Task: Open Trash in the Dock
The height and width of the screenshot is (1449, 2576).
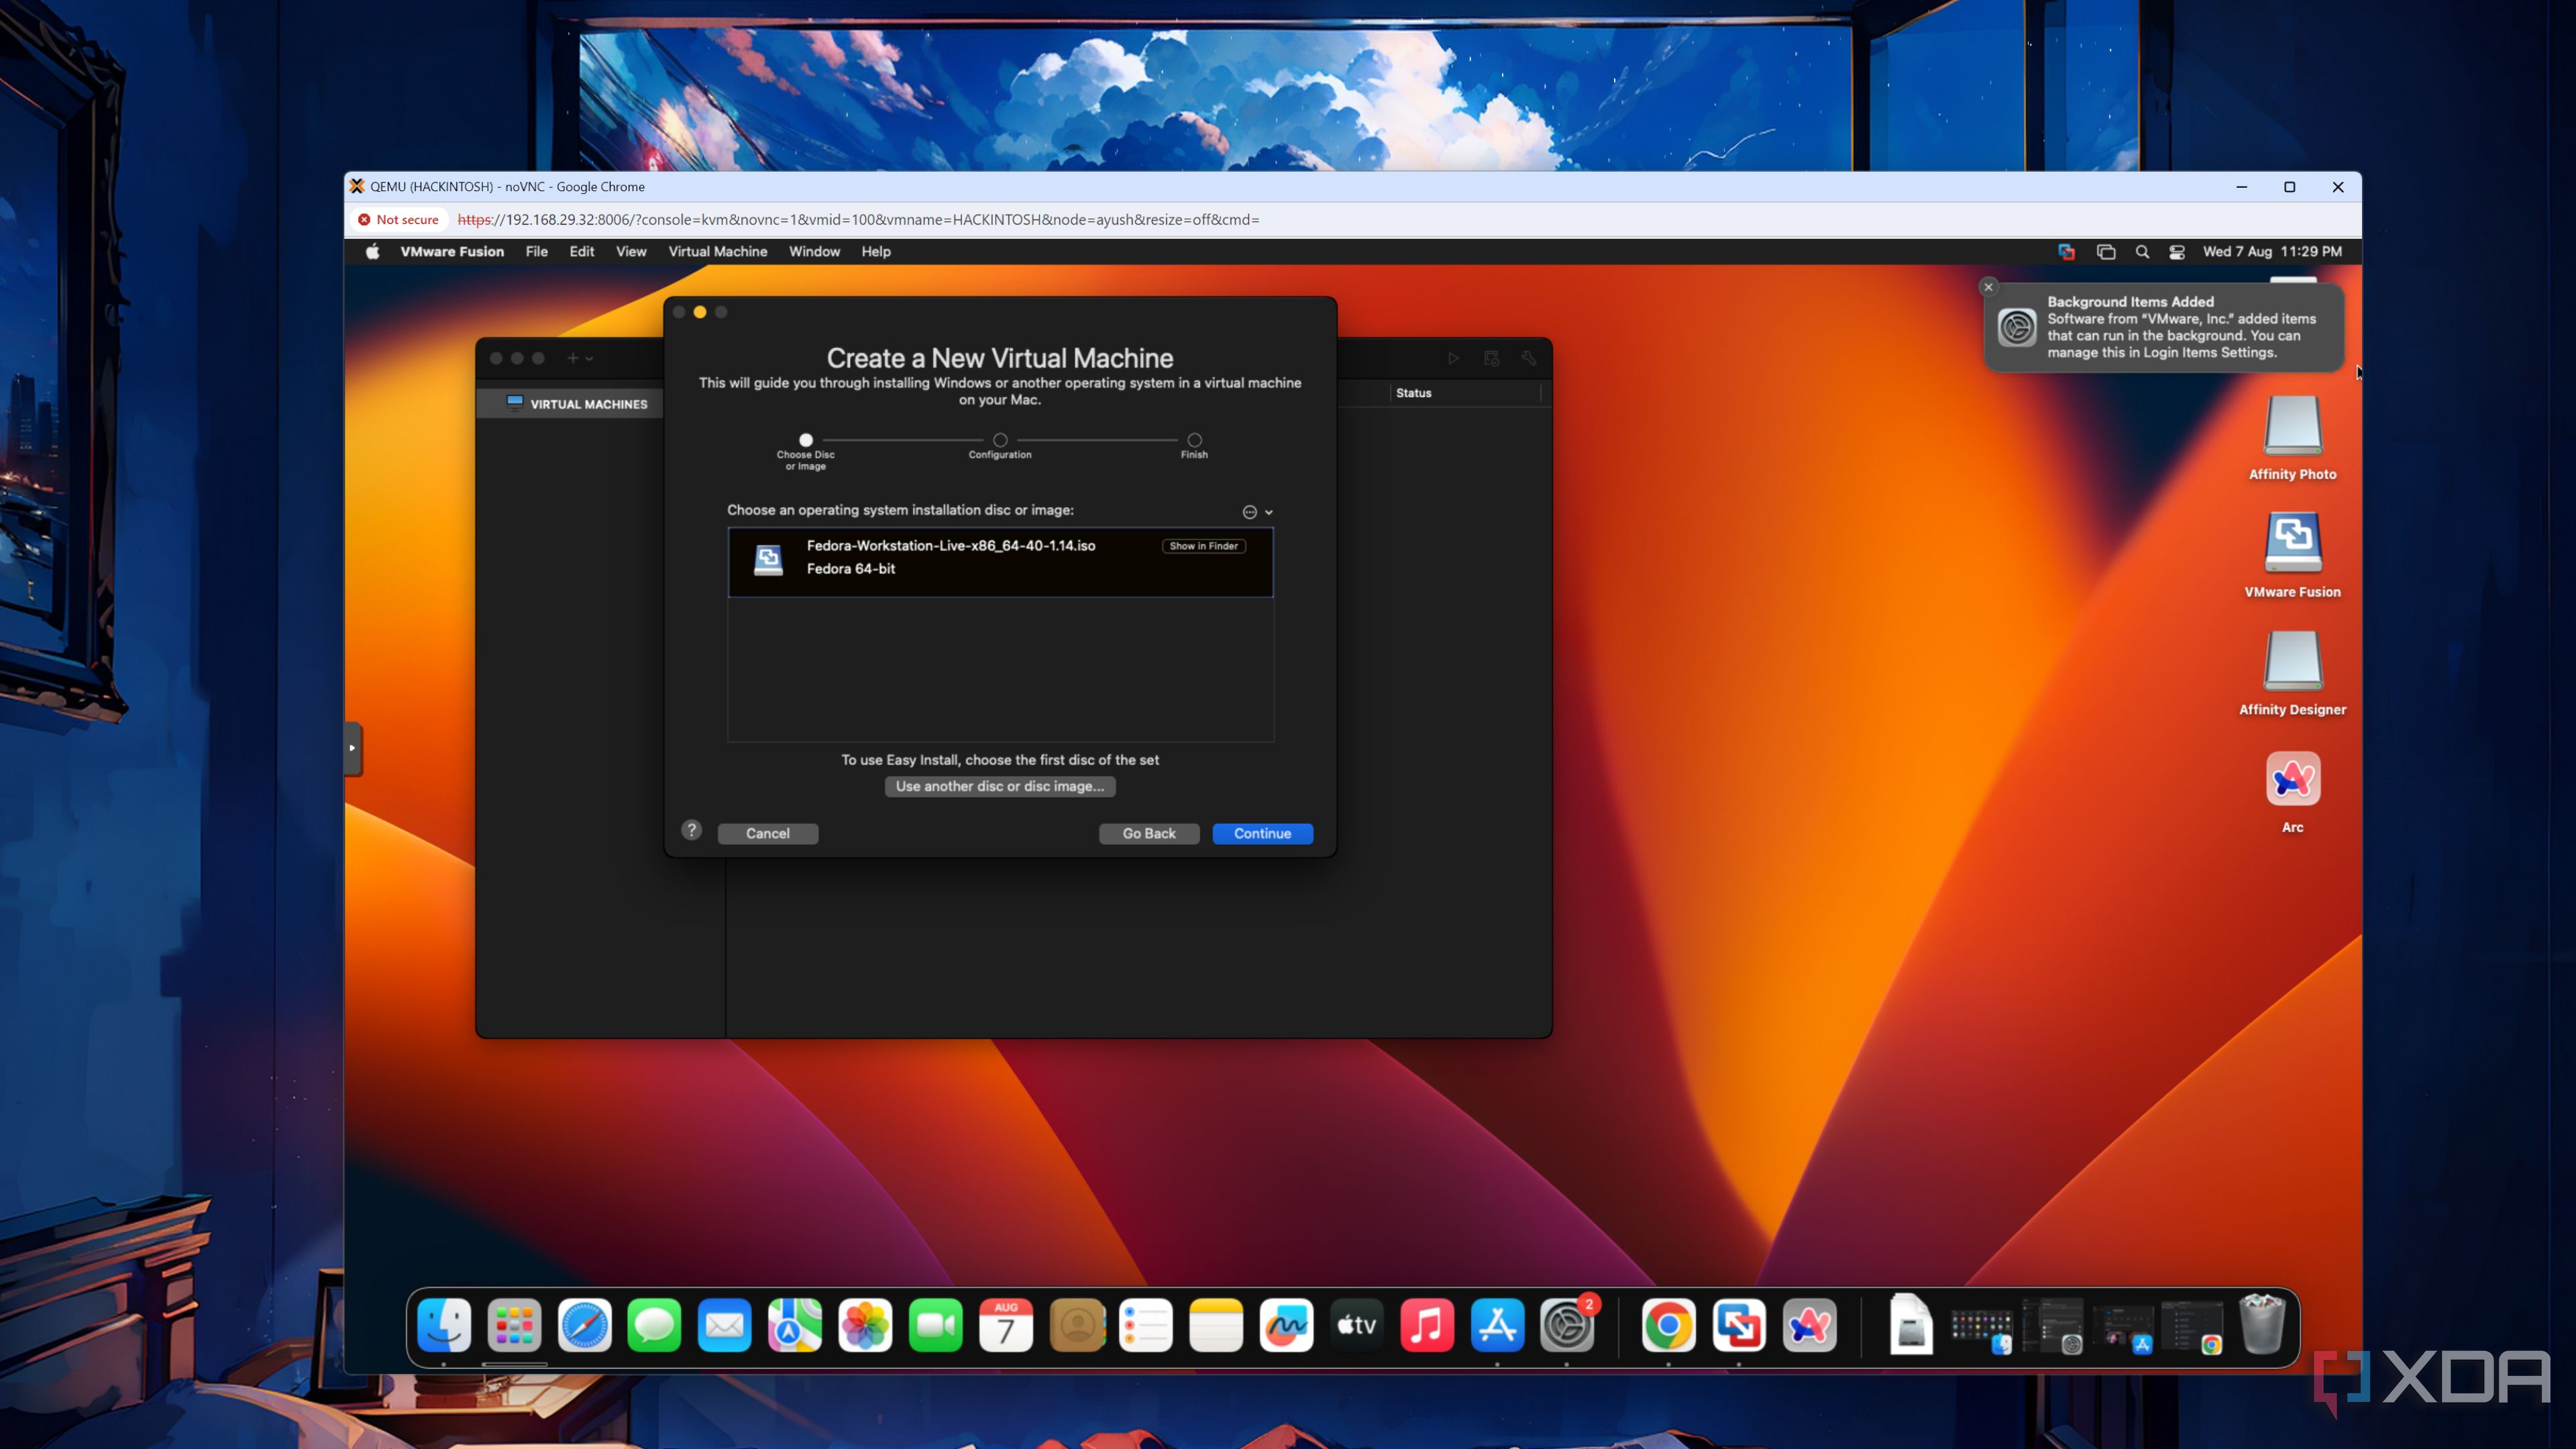Action: (2262, 1324)
